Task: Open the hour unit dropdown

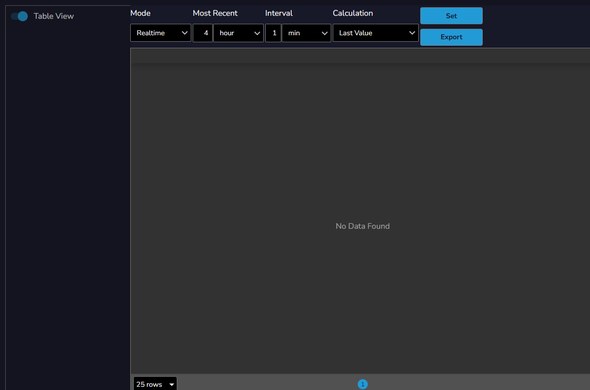Action: click(239, 33)
